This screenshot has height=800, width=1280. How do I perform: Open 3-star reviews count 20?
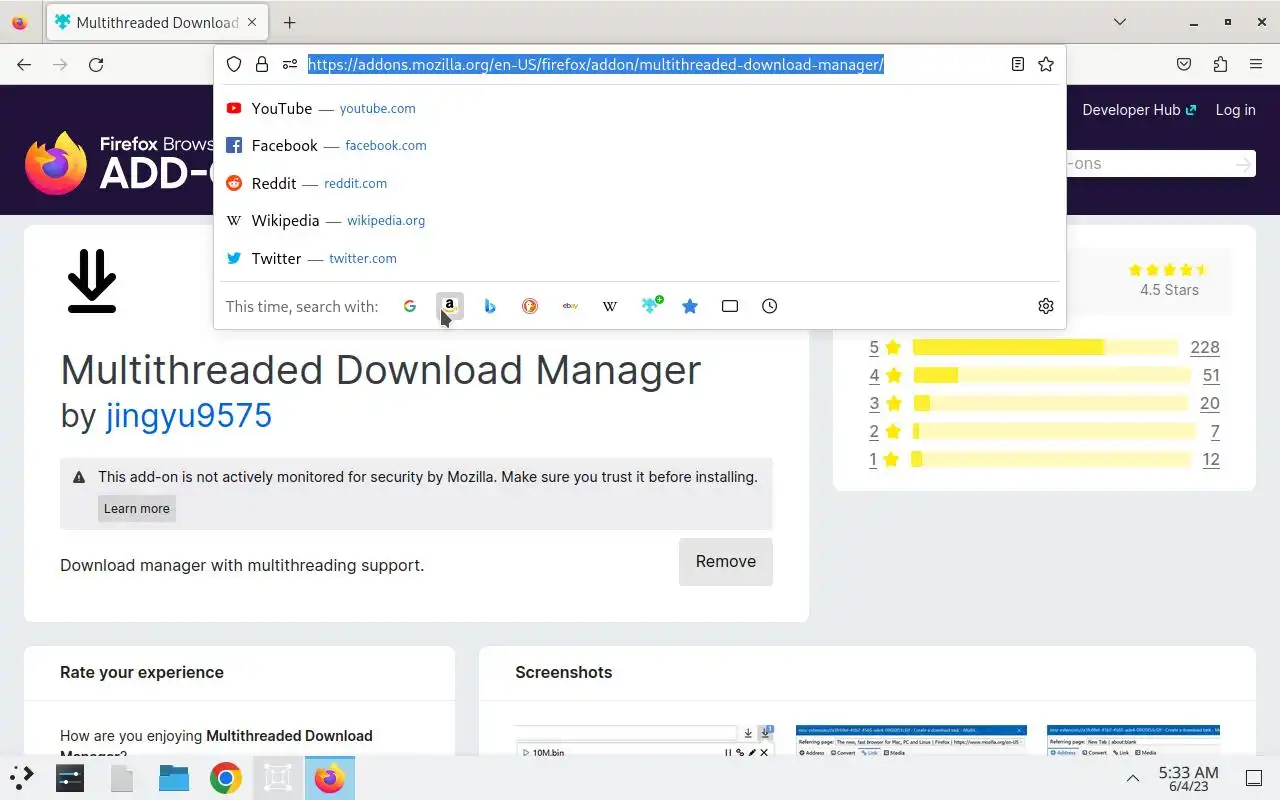click(x=1210, y=403)
